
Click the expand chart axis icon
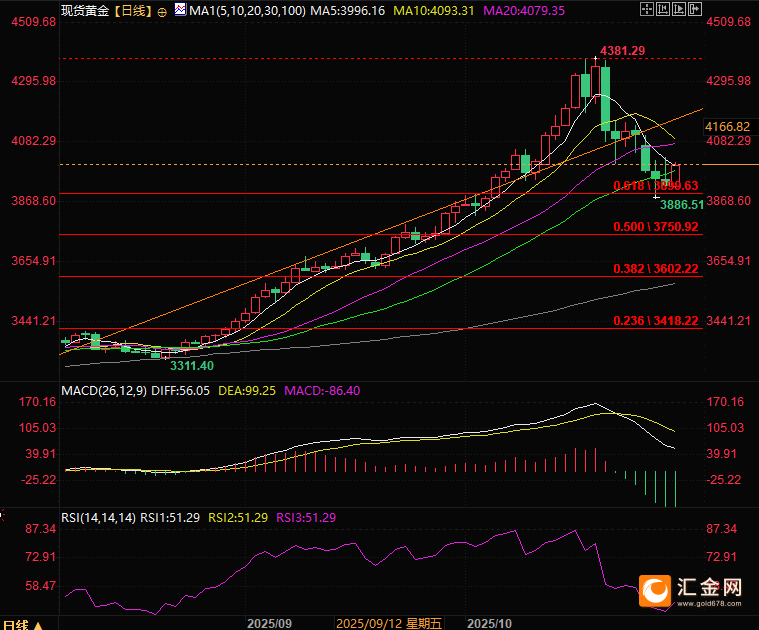pos(679,9)
